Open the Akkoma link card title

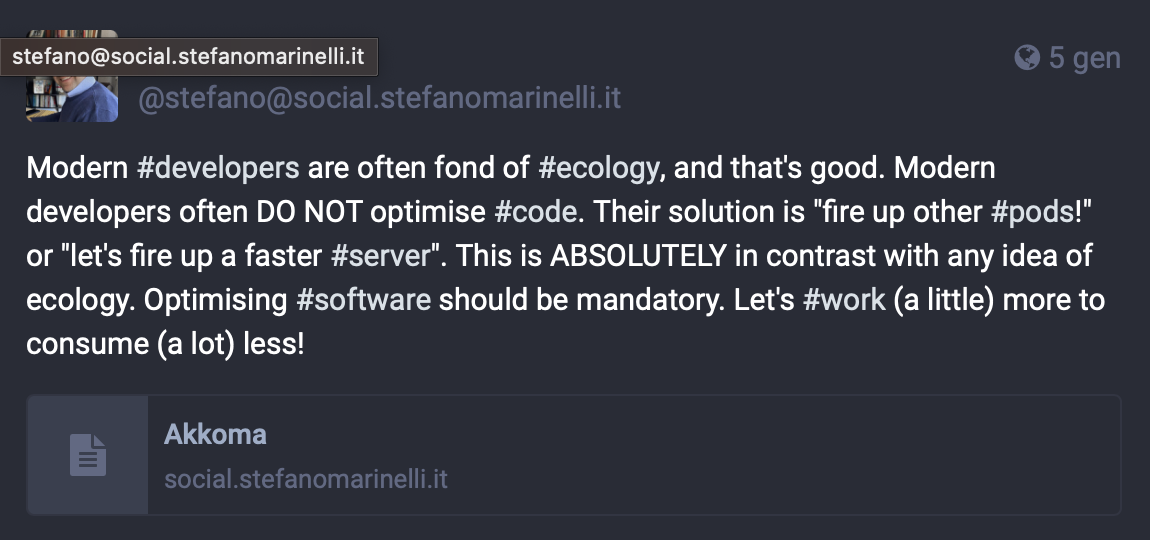215,434
